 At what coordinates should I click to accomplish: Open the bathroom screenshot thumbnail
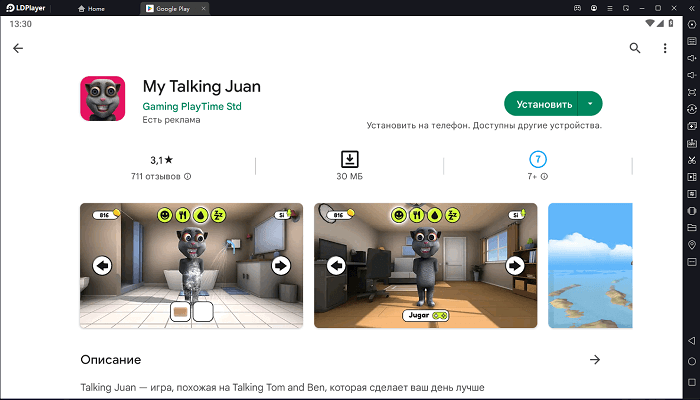coord(192,266)
